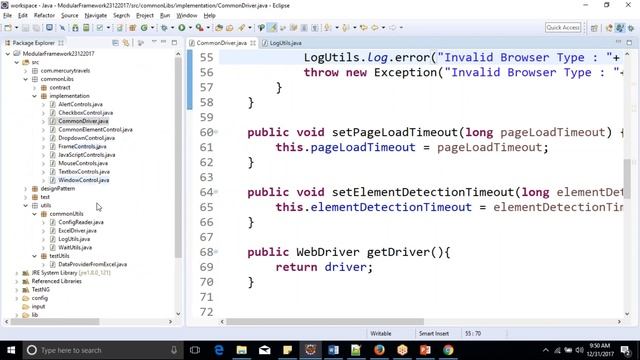Select WindowControl.java in the tree
Screen dimensions: 640x360
(x=84, y=180)
